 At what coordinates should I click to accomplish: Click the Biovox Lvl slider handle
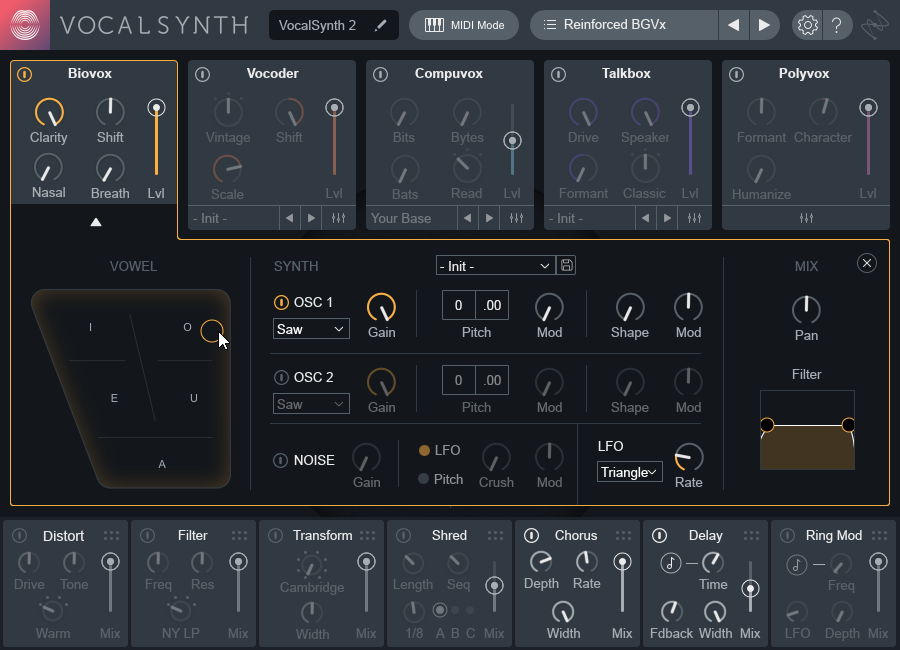point(156,108)
